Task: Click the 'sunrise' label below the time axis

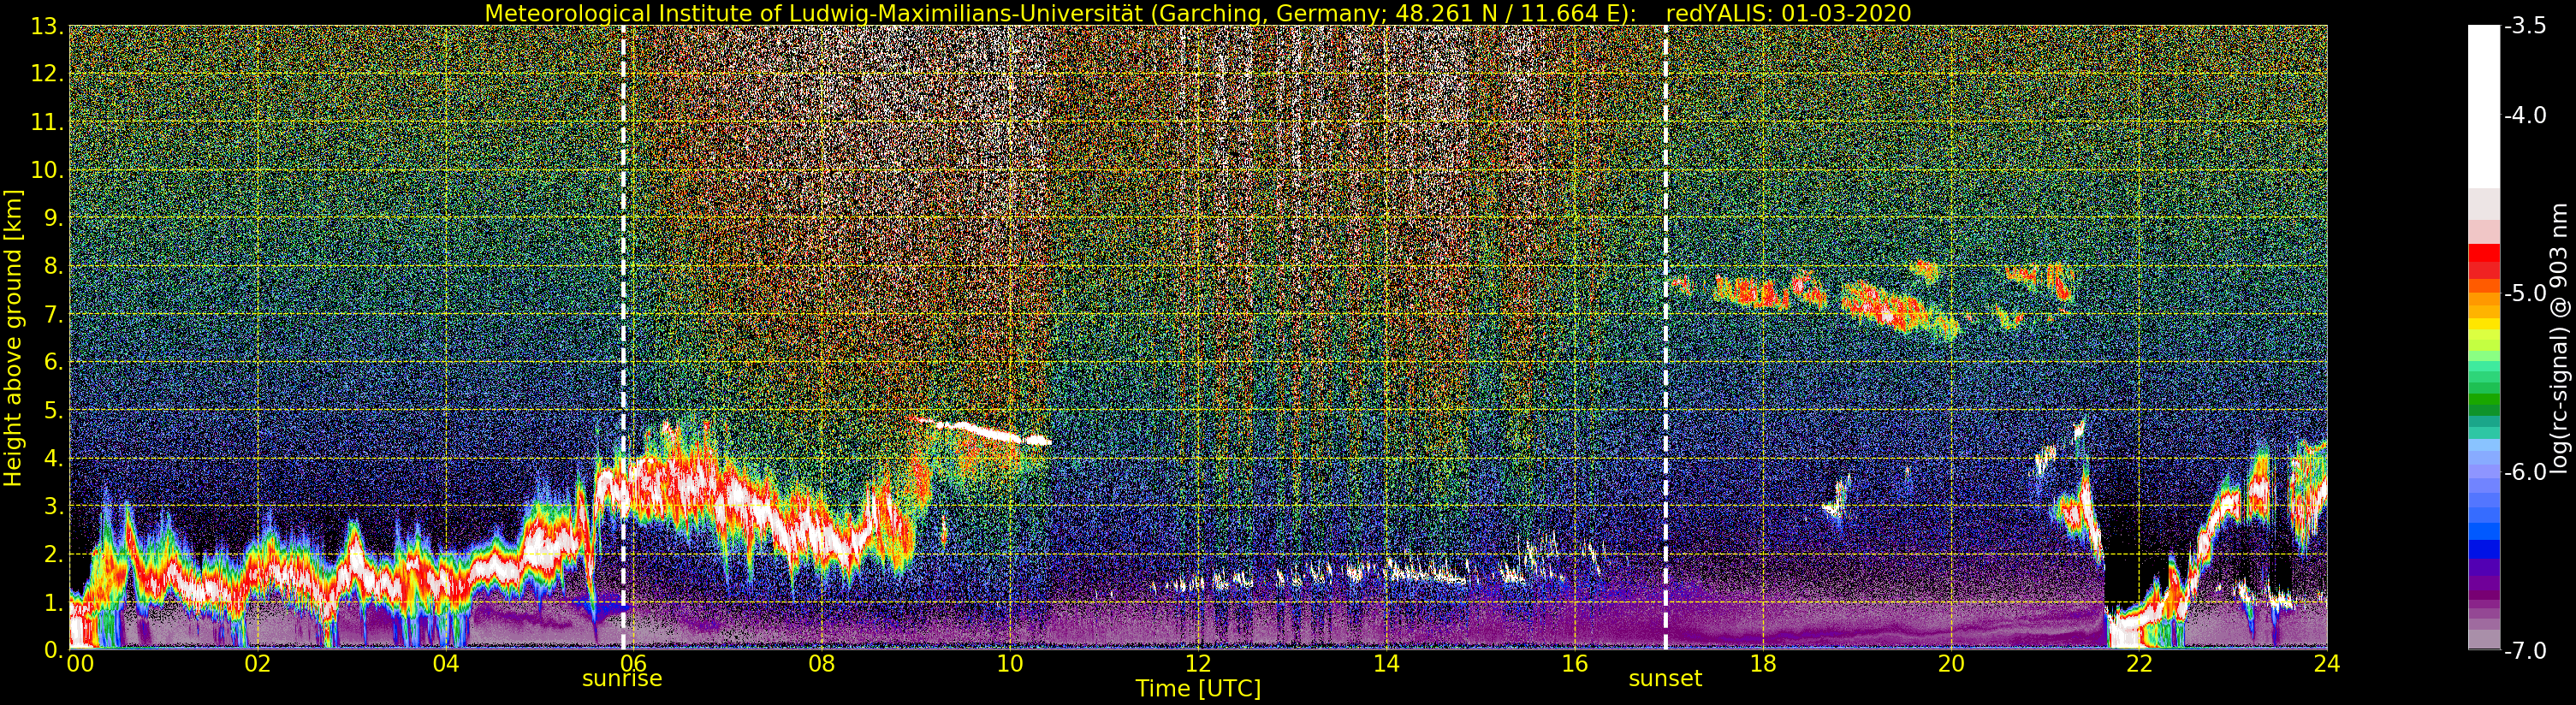Action: tap(622, 678)
